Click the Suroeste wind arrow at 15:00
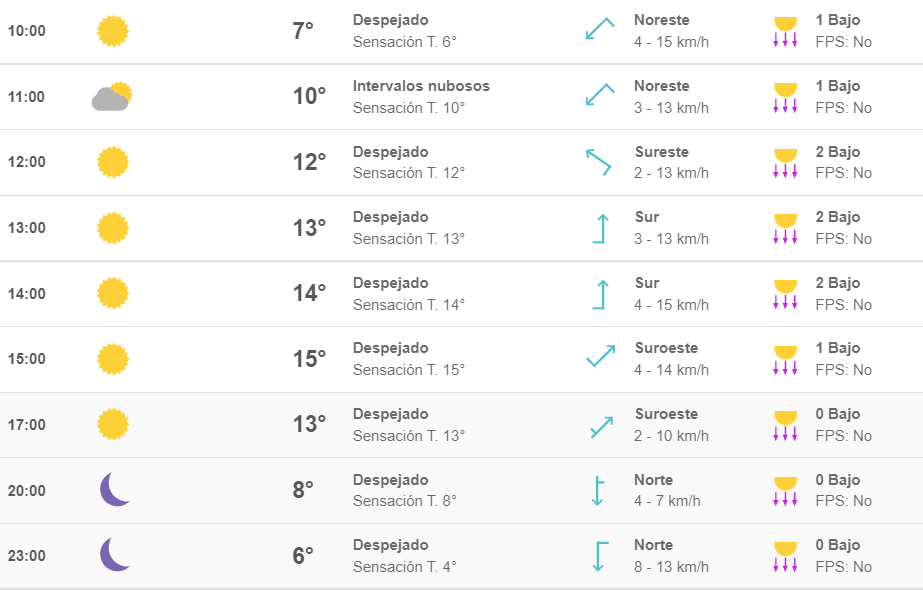The image size is (923, 590). click(x=600, y=356)
